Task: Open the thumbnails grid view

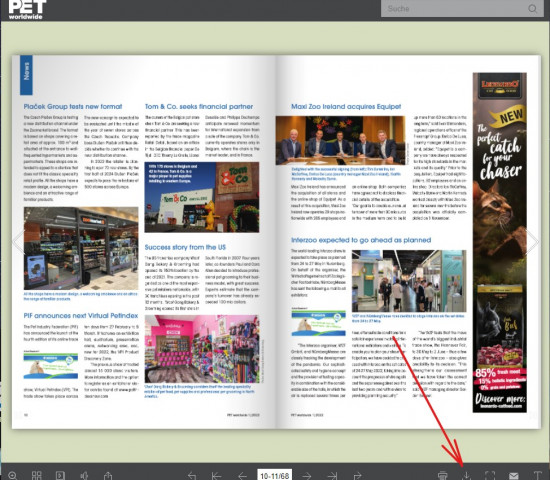Action: 36,475
